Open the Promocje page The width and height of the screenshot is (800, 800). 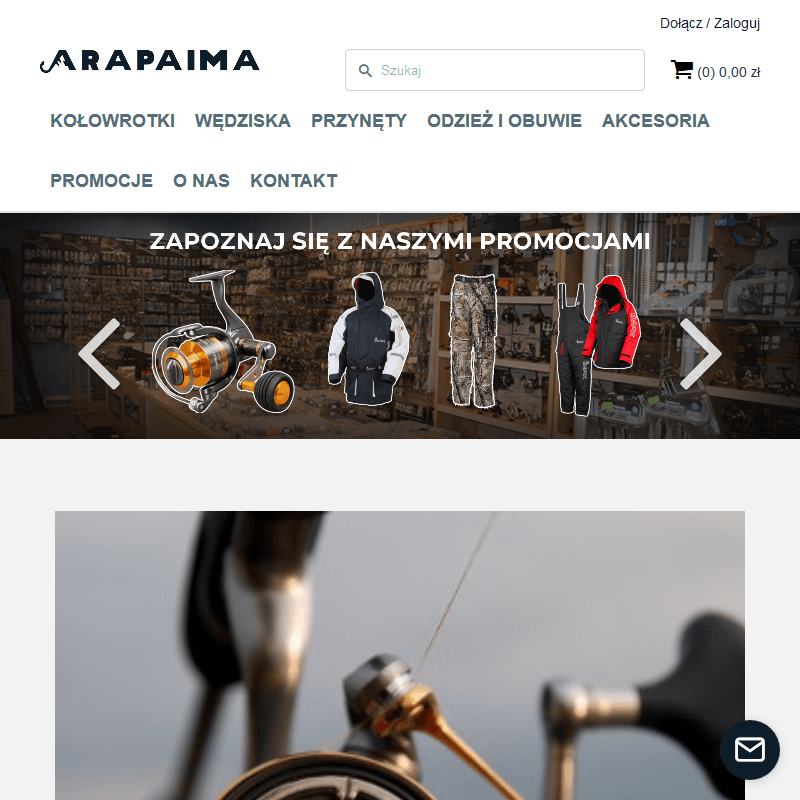pos(102,181)
